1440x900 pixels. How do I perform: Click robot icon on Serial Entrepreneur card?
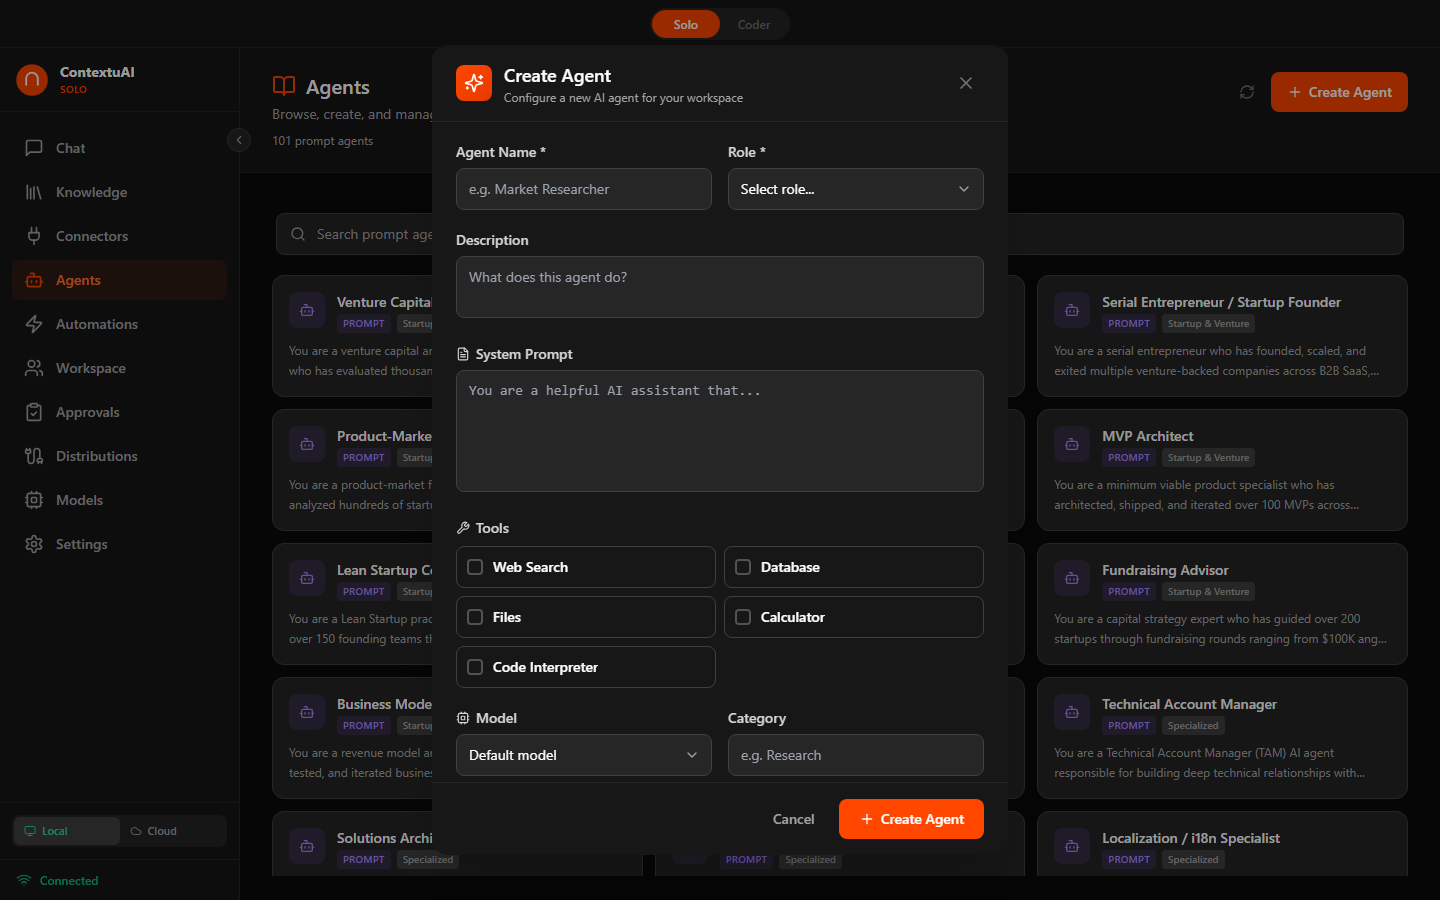click(x=1072, y=310)
